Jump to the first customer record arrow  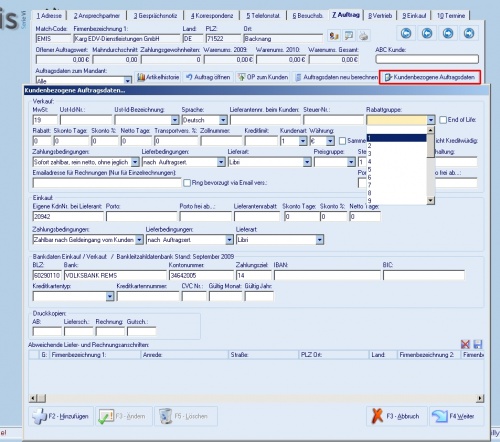406,33
